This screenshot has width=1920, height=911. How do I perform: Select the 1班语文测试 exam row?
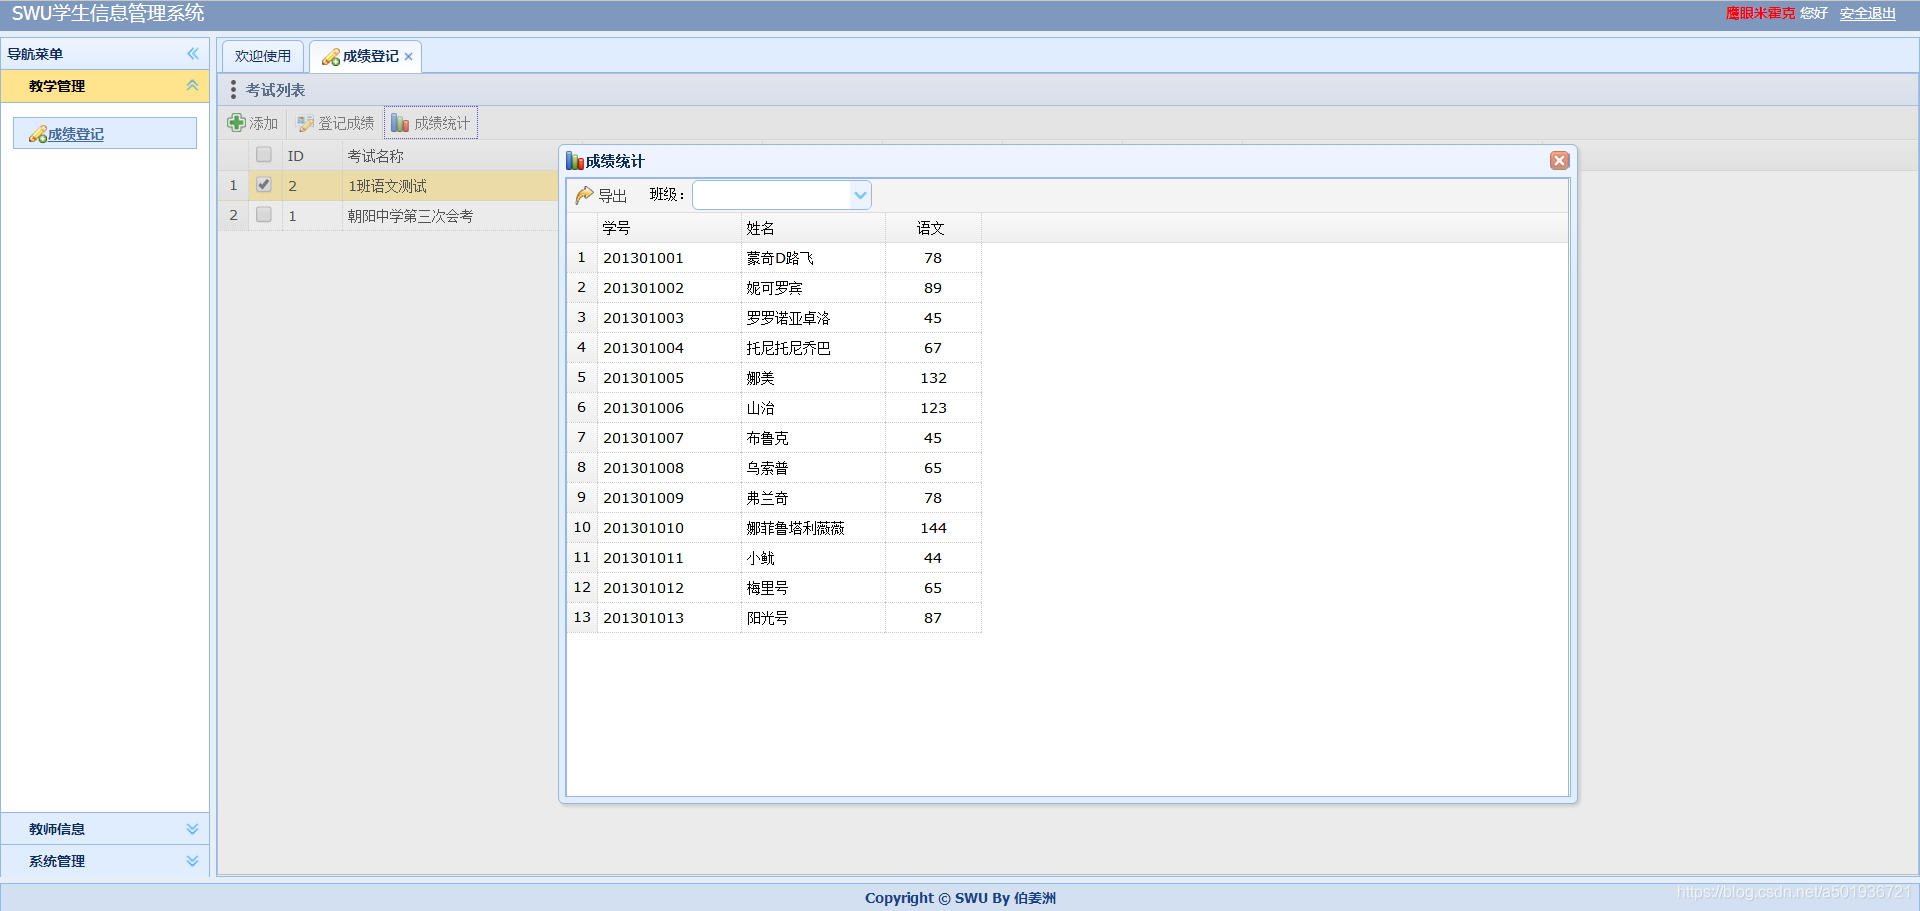(x=388, y=186)
